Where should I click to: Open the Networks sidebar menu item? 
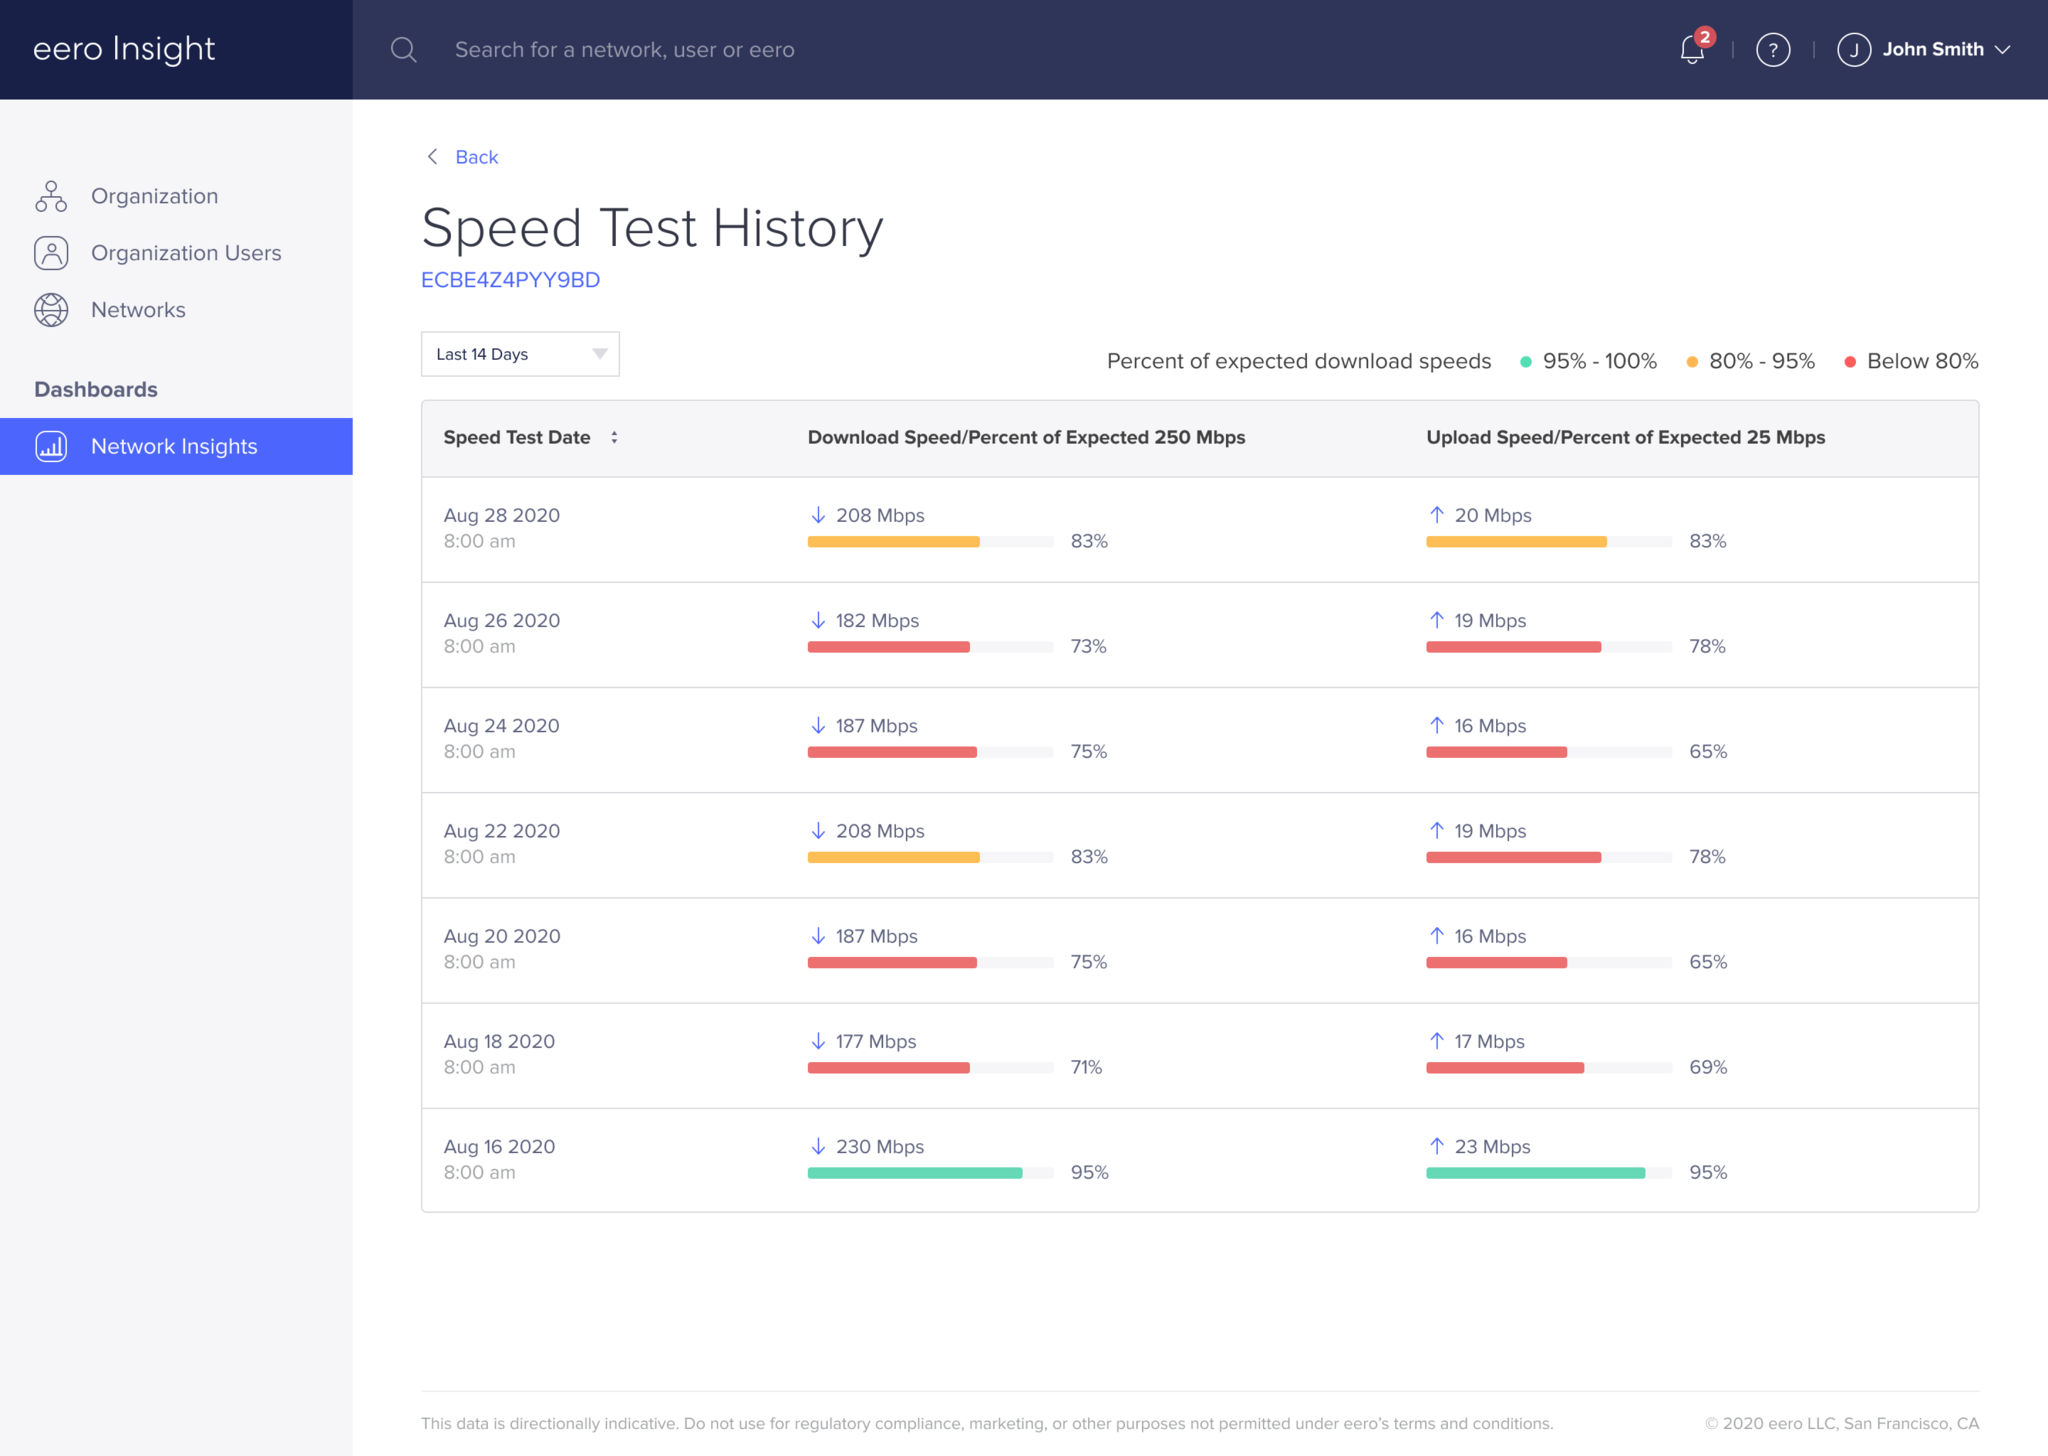pyautogui.click(x=138, y=310)
